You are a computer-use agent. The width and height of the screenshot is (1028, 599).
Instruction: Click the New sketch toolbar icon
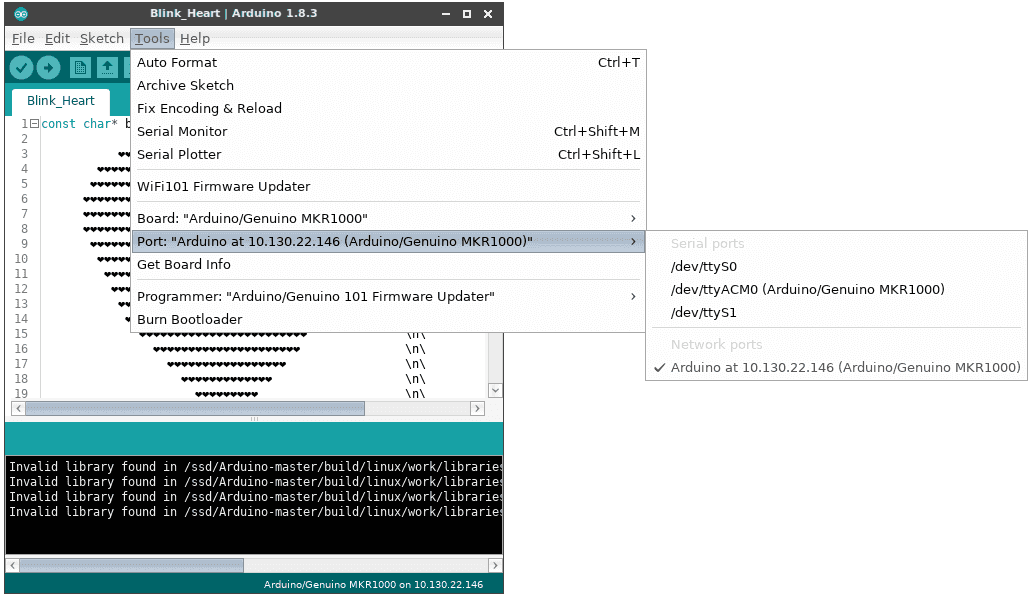pos(80,67)
